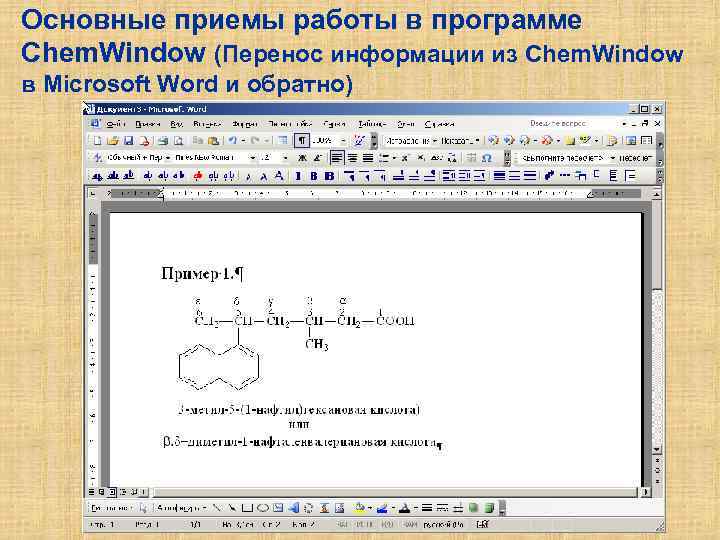Toggle align left
This screenshot has width=720, height=540.
click(337, 158)
